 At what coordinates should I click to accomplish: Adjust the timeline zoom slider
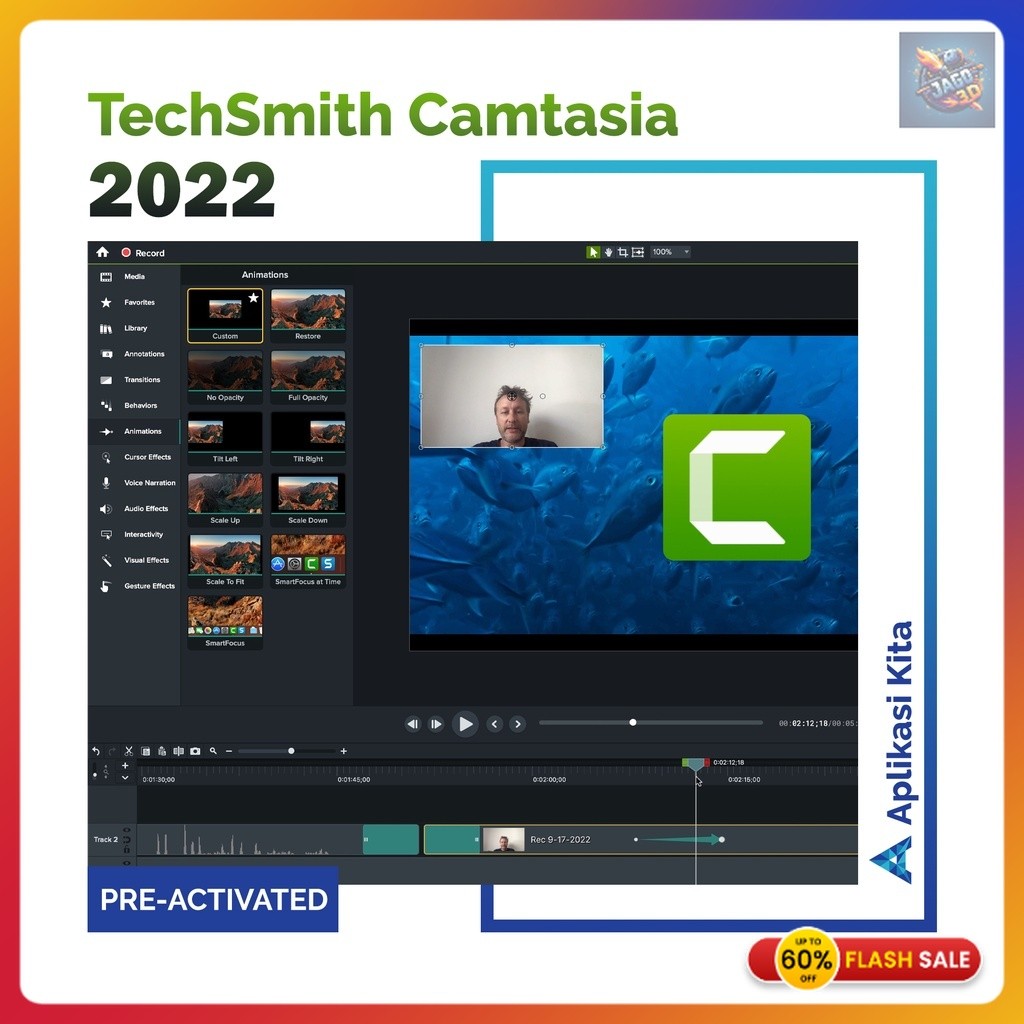coord(290,750)
